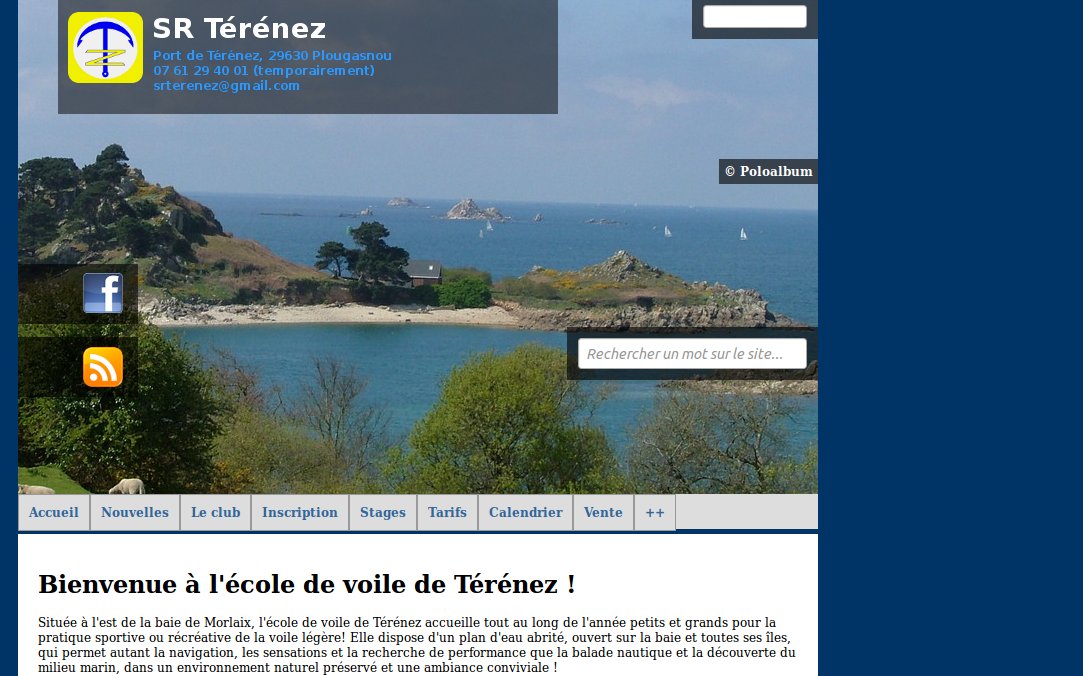This screenshot has width=1083, height=676.
Task: Click the Port de Térénez address line
Action: (x=272, y=56)
